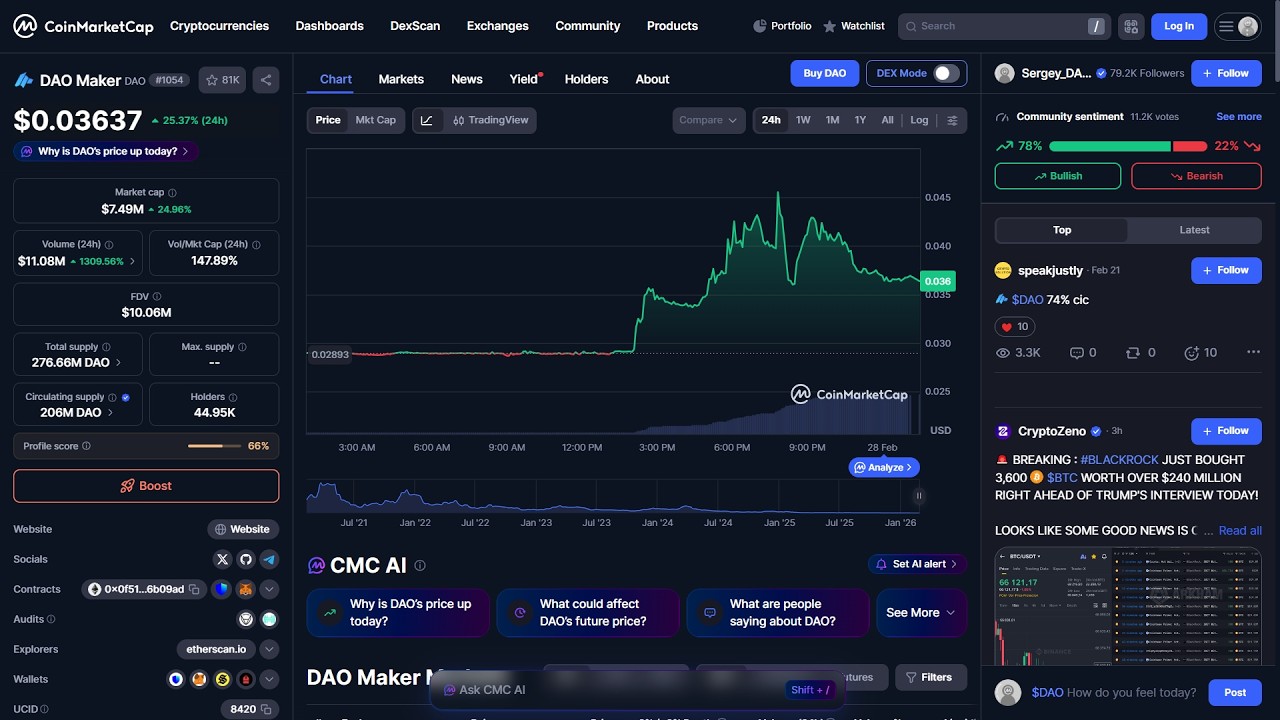Click the share icon next to DAO Maker
Viewport: 1280px width, 720px height.
point(266,80)
